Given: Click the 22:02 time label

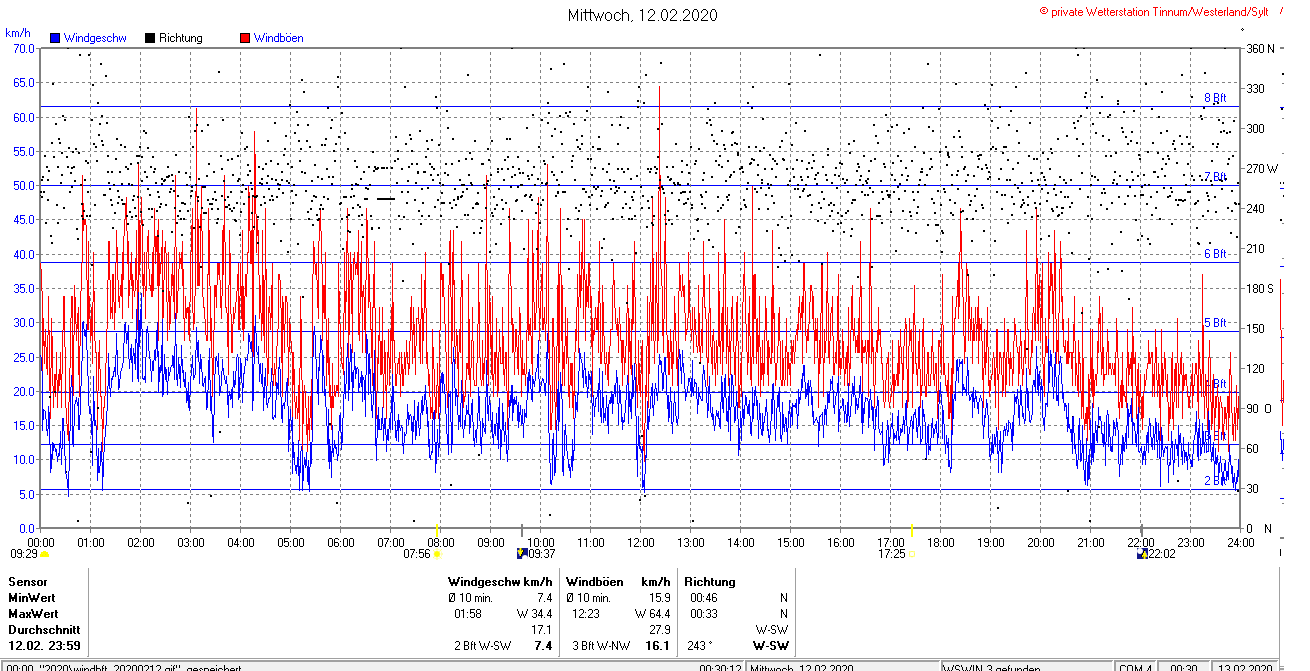Looking at the screenshot, I should (1162, 552).
